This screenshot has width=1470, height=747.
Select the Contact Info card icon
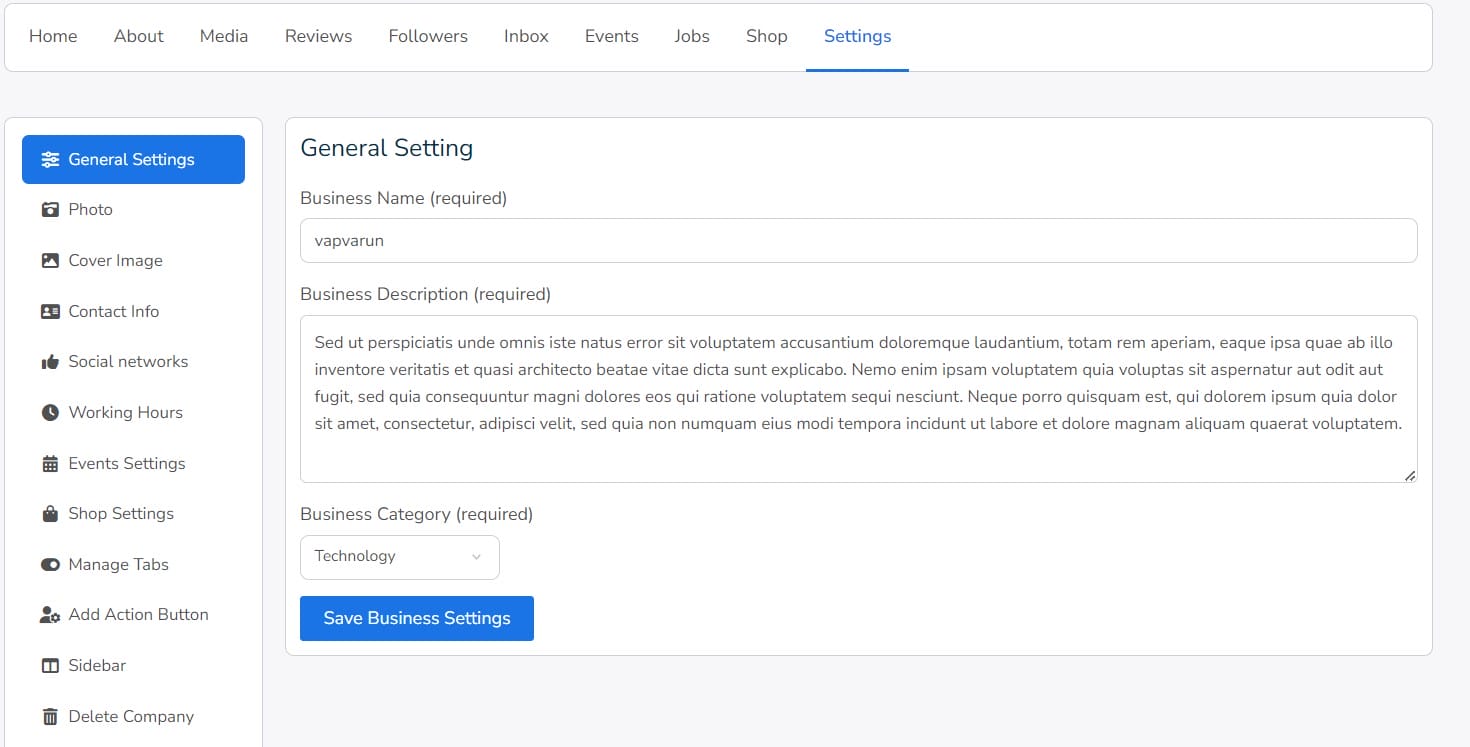pos(50,312)
